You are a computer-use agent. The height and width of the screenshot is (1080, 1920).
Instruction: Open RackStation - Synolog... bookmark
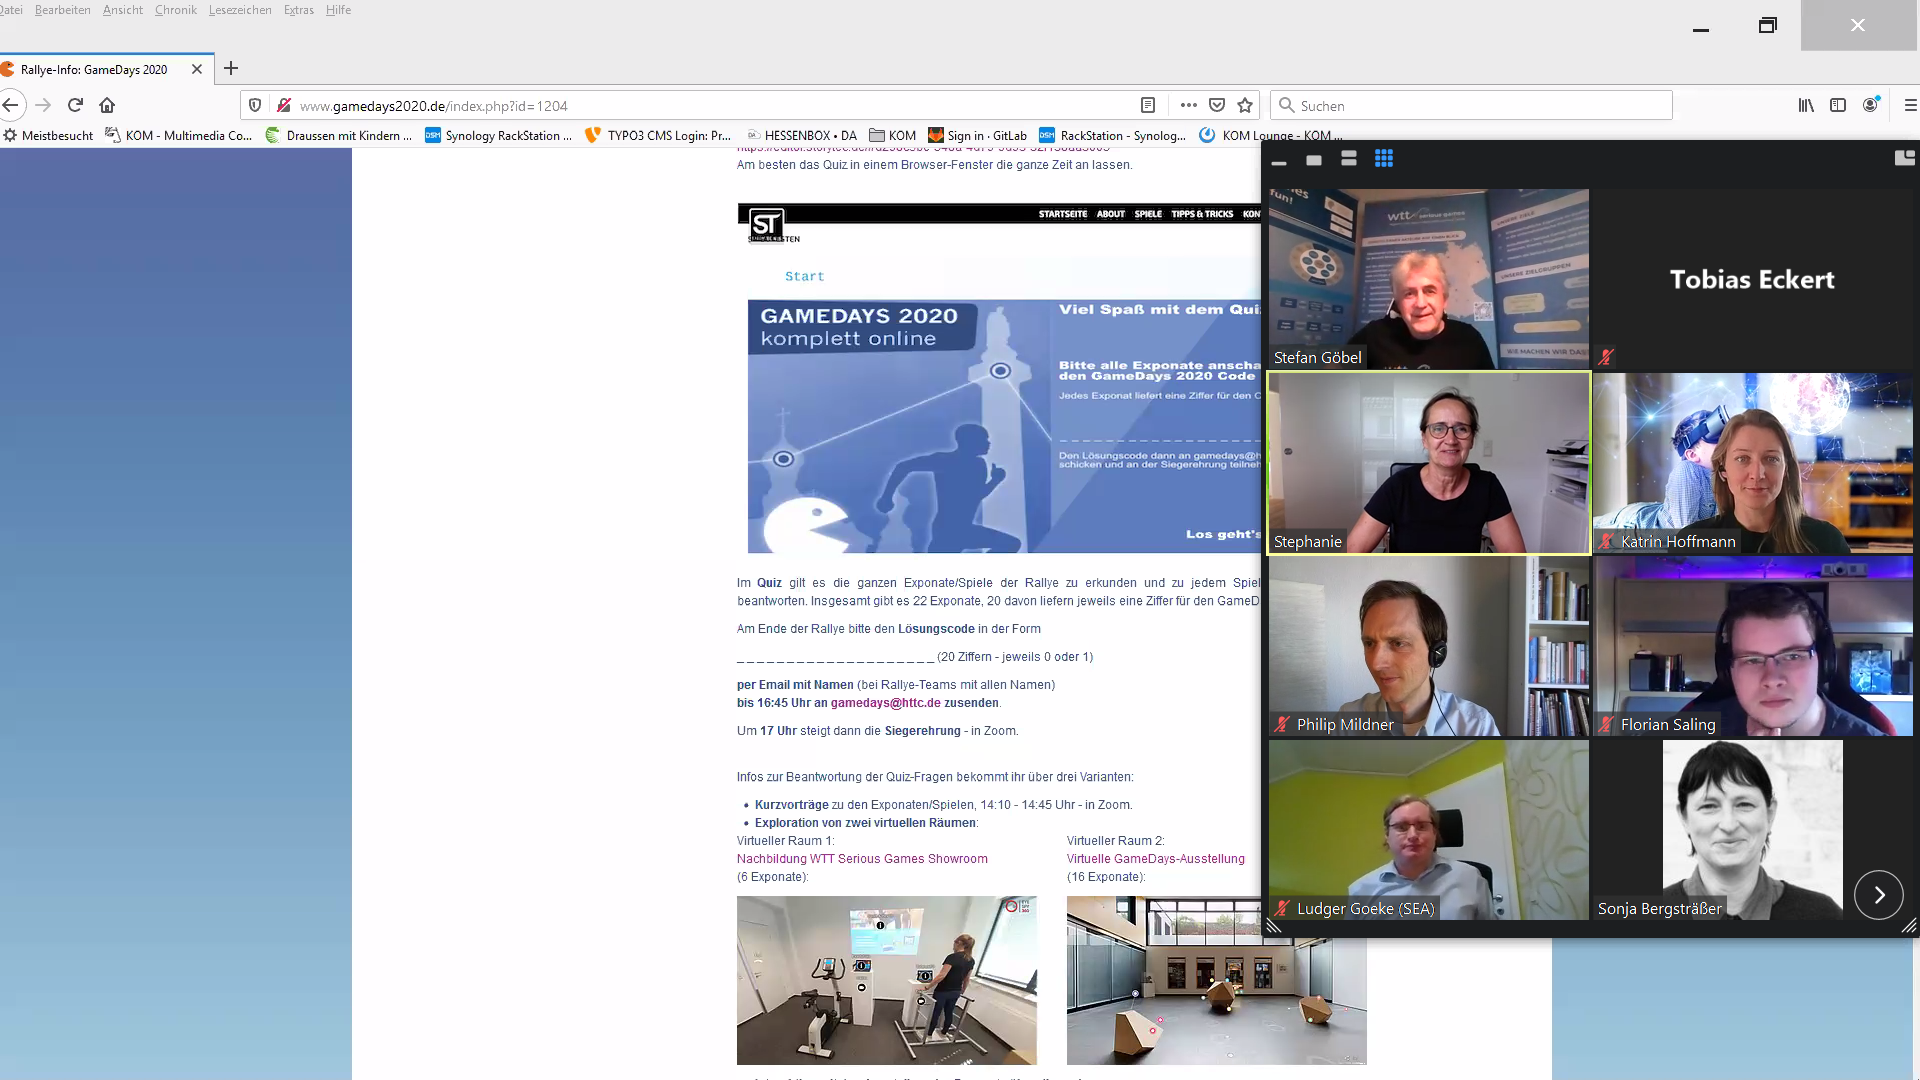(1112, 135)
